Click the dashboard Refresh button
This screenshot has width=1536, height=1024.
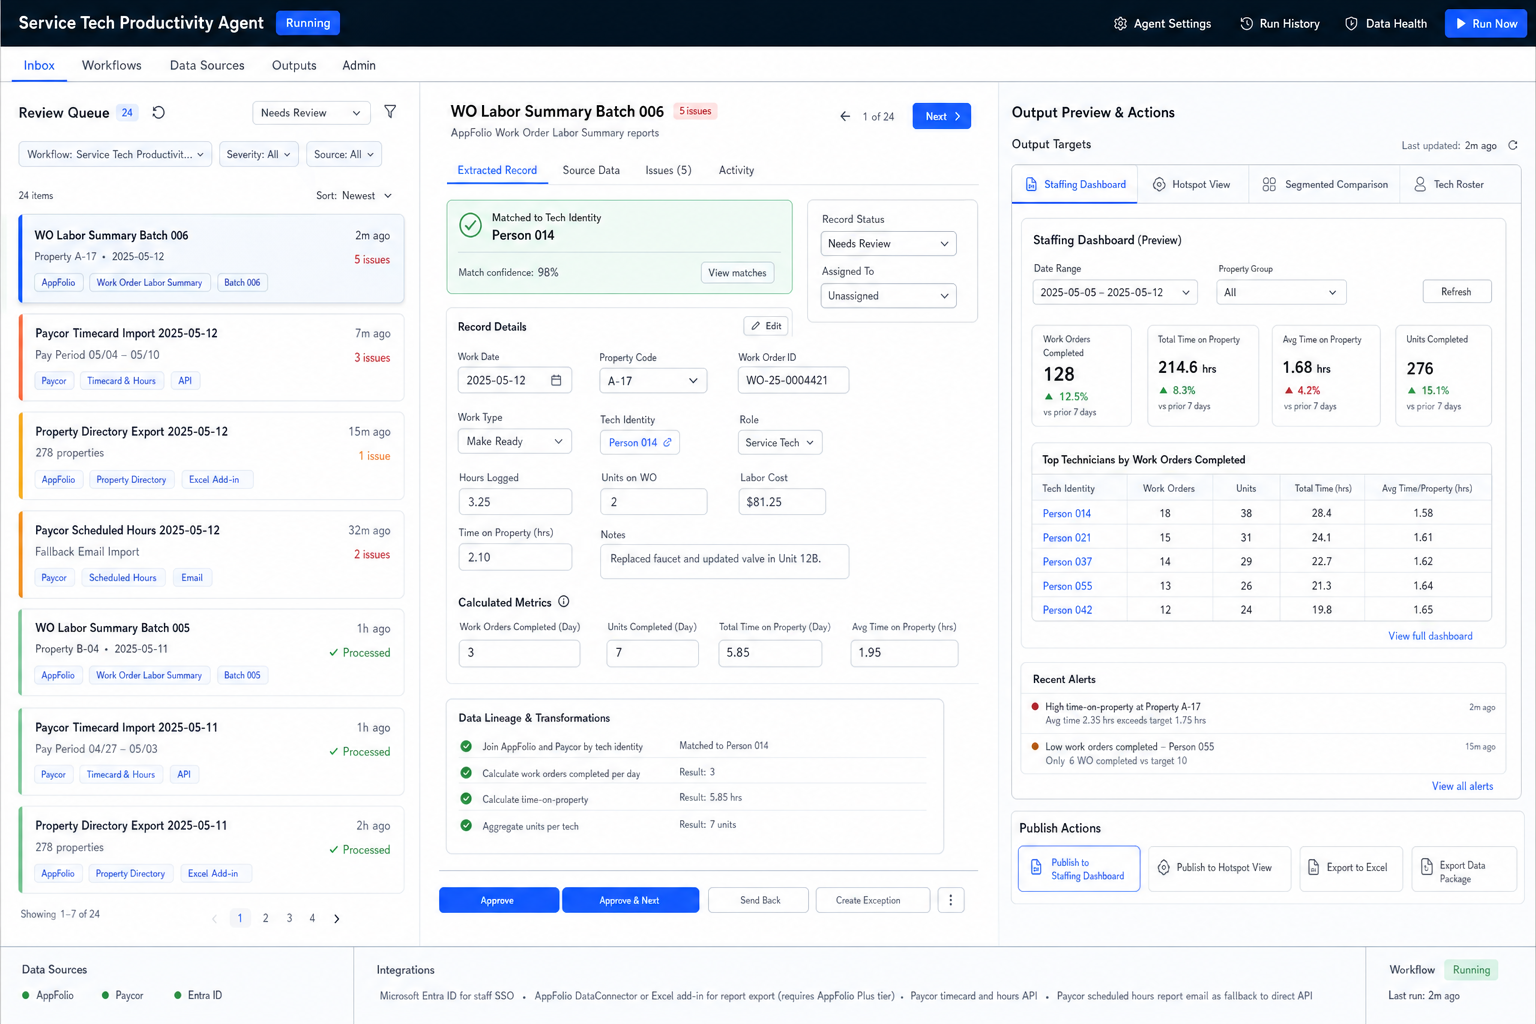[x=1456, y=292]
